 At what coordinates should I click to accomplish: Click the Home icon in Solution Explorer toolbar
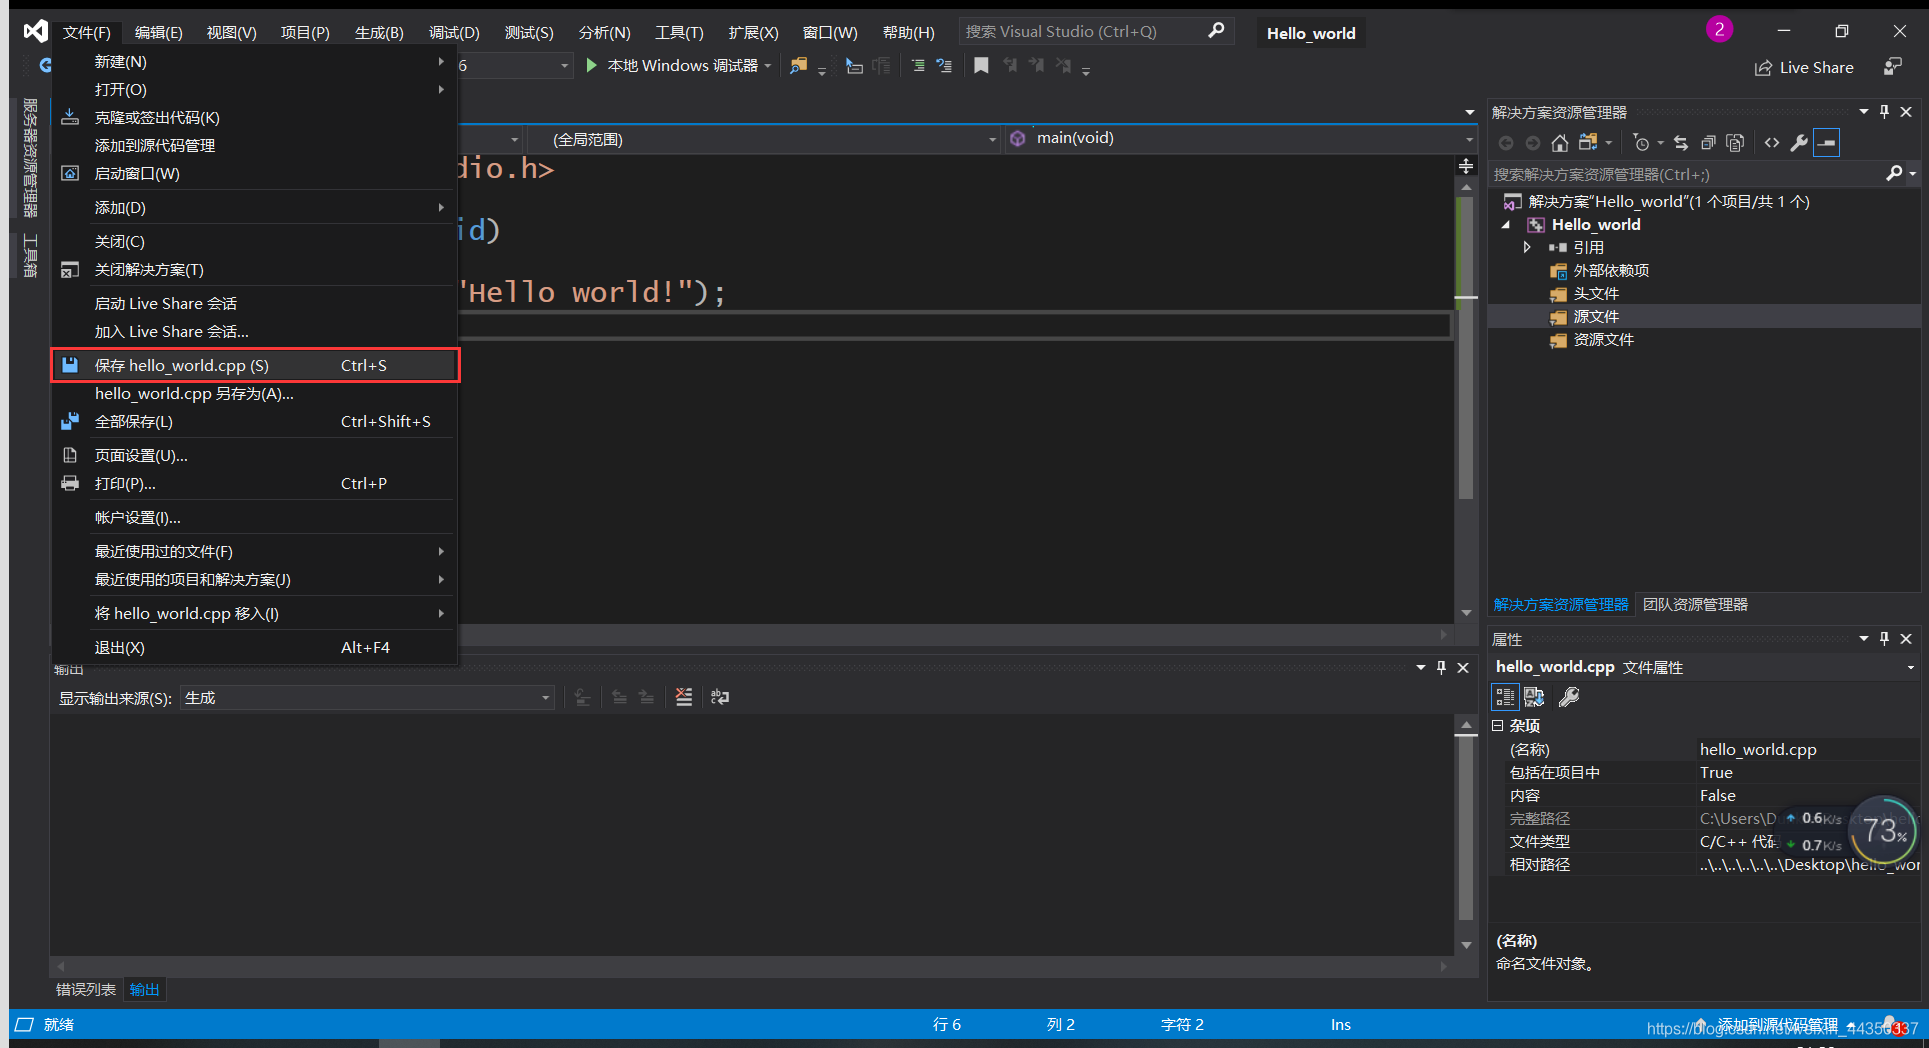pyautogui.click(x=1560, y=142)
